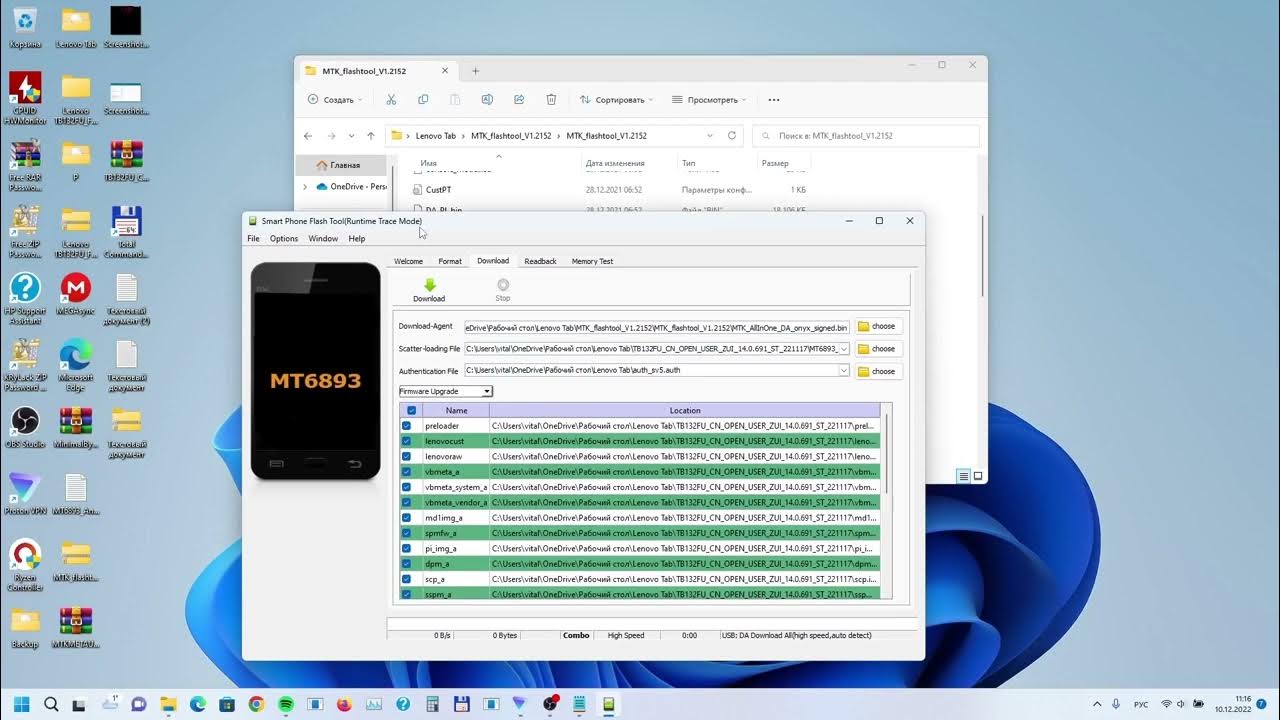Open new tab in Explorer window
Image resolution: width=1280 pixels, height=720 pixels.
tap(476, 71)
